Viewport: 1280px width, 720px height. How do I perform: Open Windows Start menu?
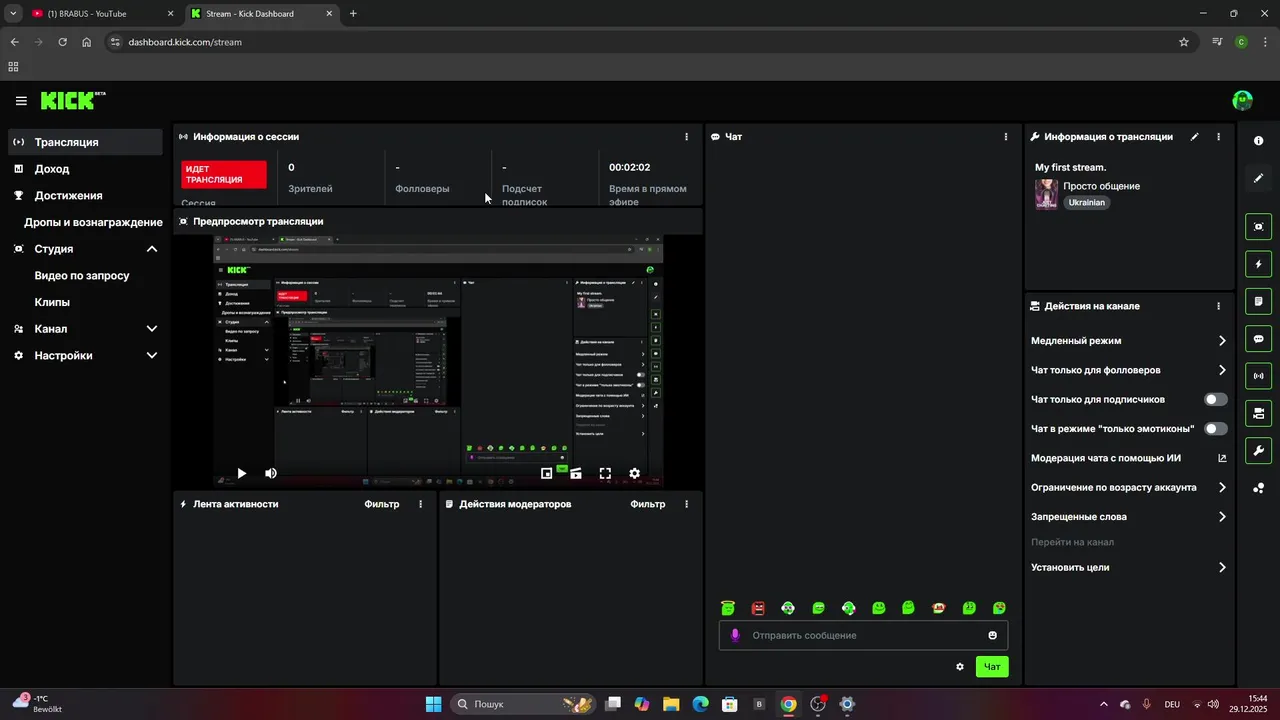coord(433,704)
